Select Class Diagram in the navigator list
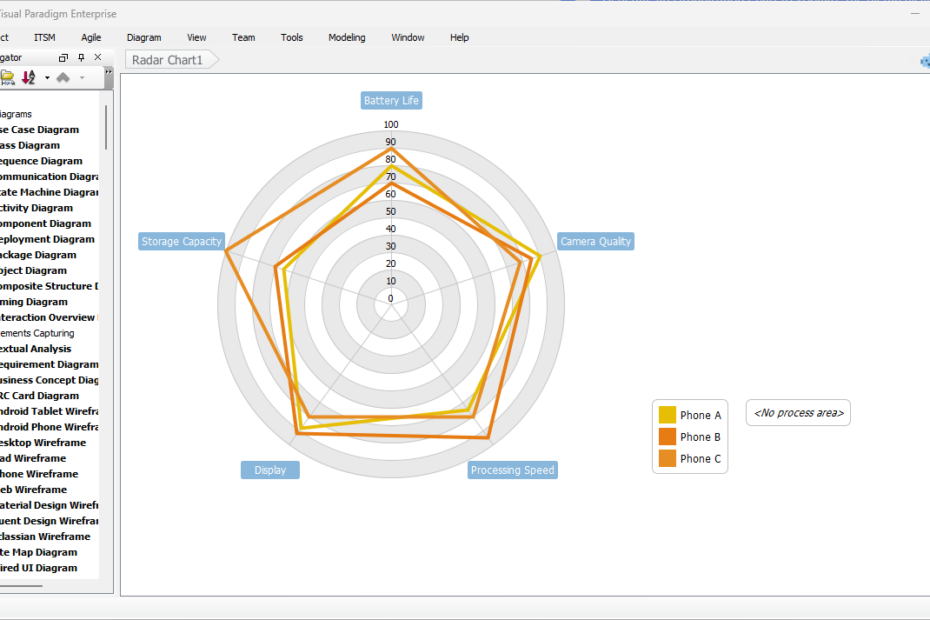930x620 pixels. (x=30, y=144)
